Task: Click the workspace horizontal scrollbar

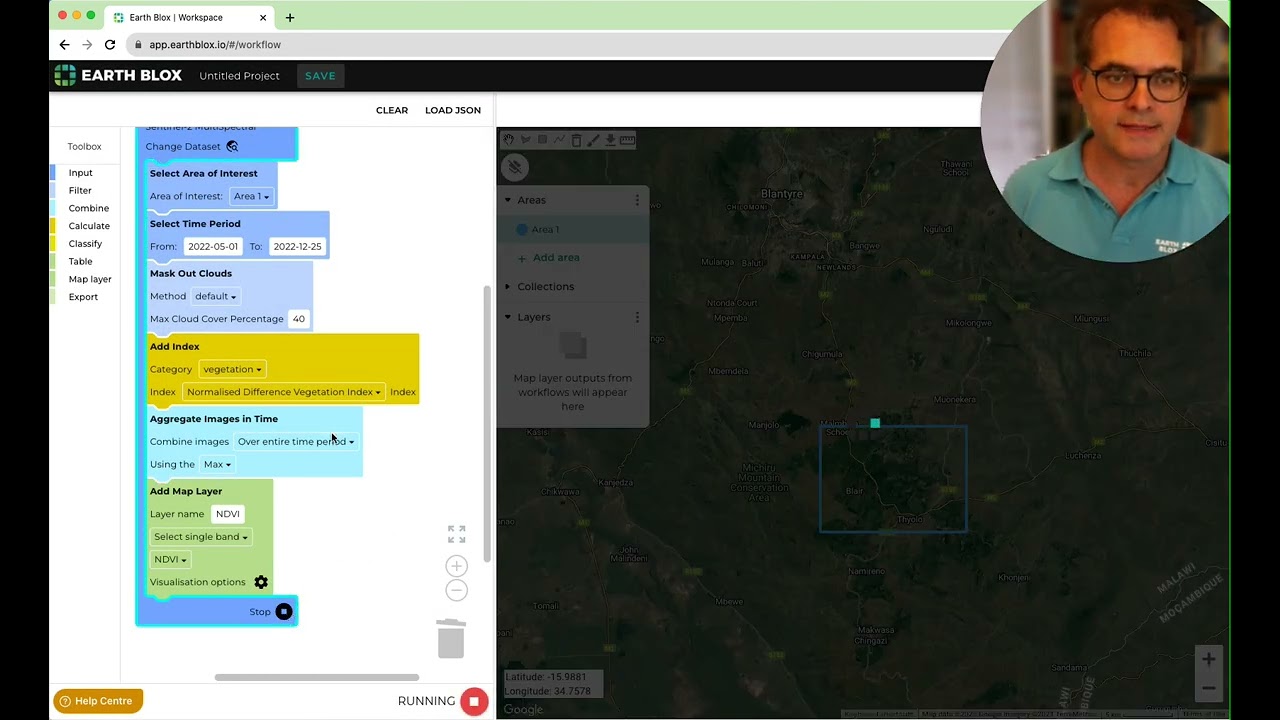Action: pyautogui.click(x=317, y=677)
